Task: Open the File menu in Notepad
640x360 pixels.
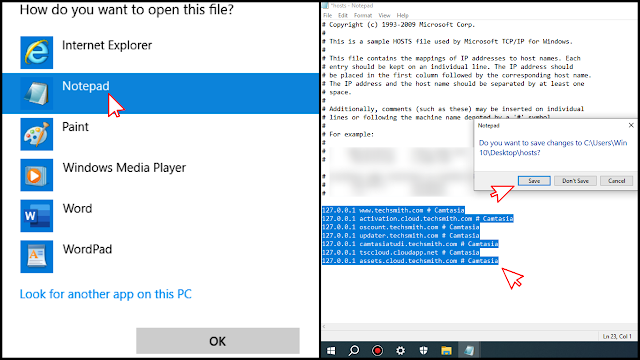Action: (x=328, y=16)
